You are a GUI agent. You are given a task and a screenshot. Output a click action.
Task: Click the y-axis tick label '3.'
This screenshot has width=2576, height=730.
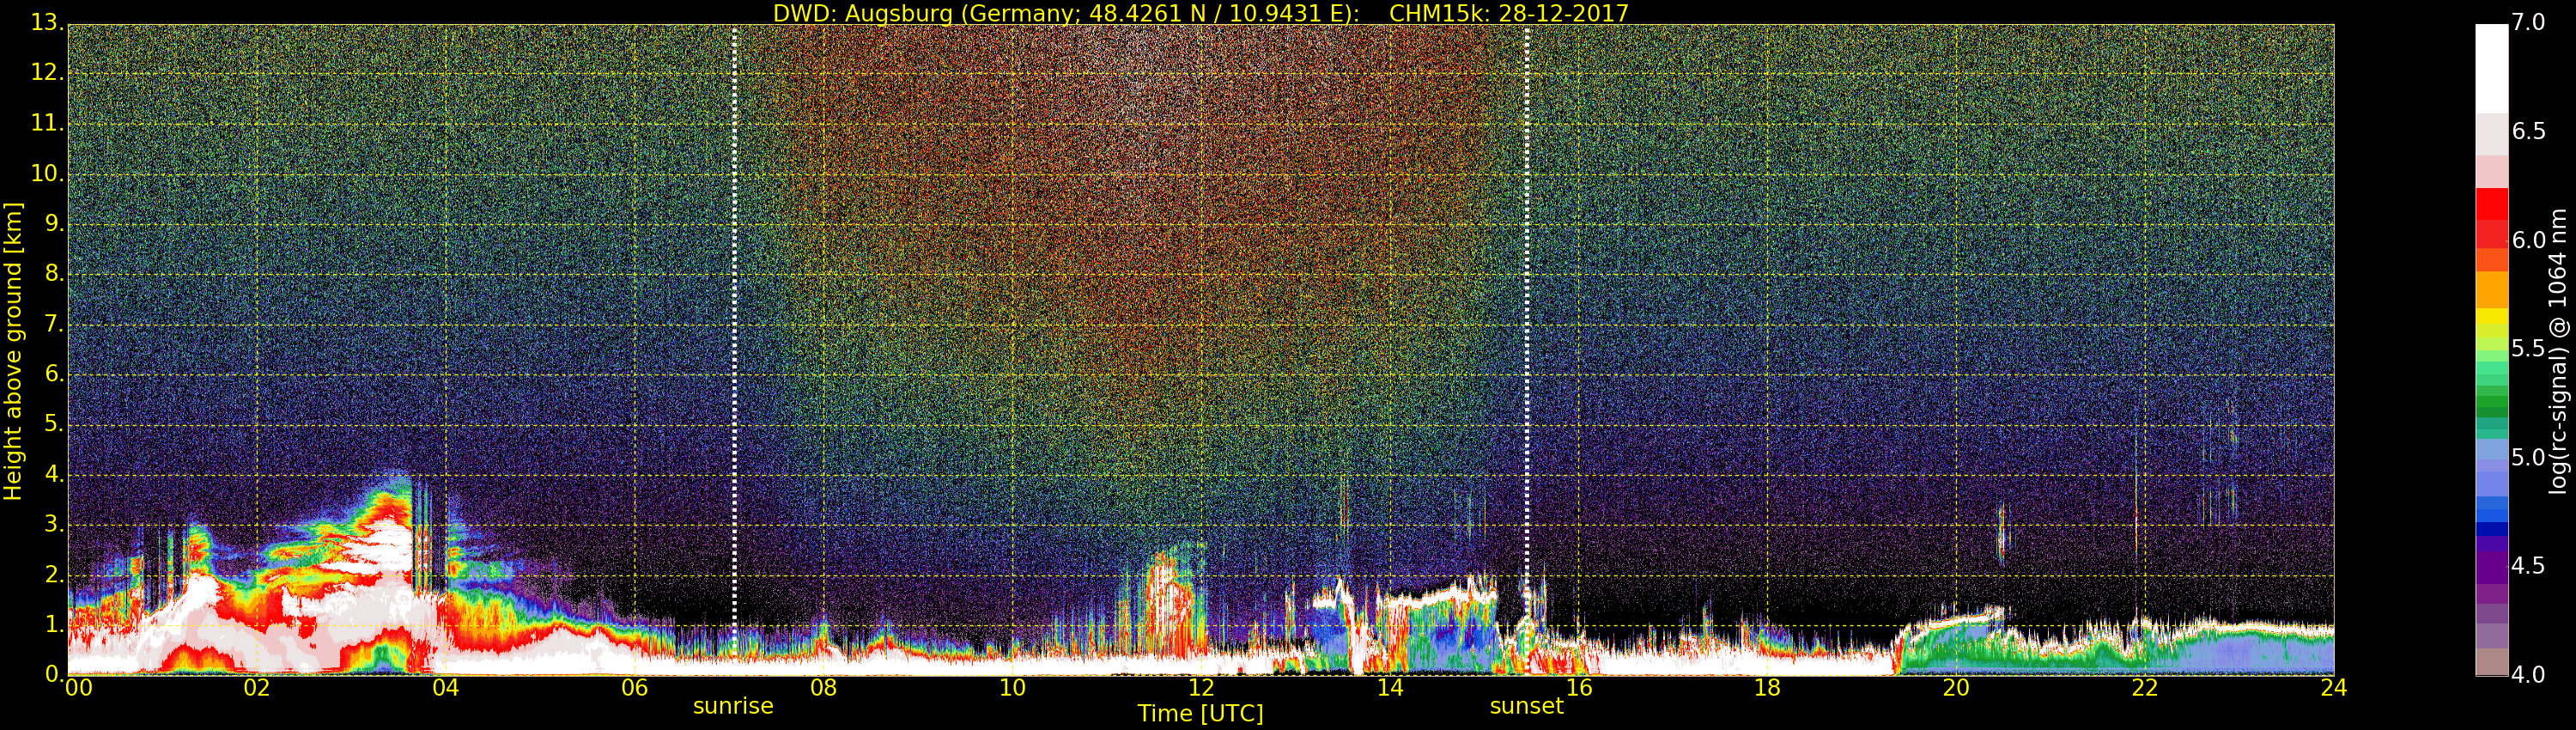click(54, 524)
